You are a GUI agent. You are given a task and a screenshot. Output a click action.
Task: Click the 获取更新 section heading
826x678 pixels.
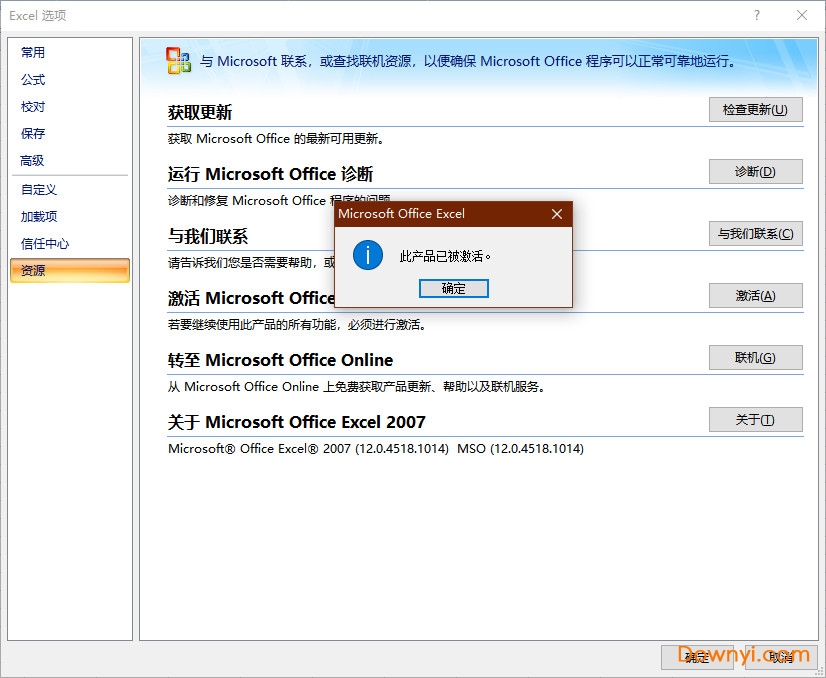pos(200,112)
